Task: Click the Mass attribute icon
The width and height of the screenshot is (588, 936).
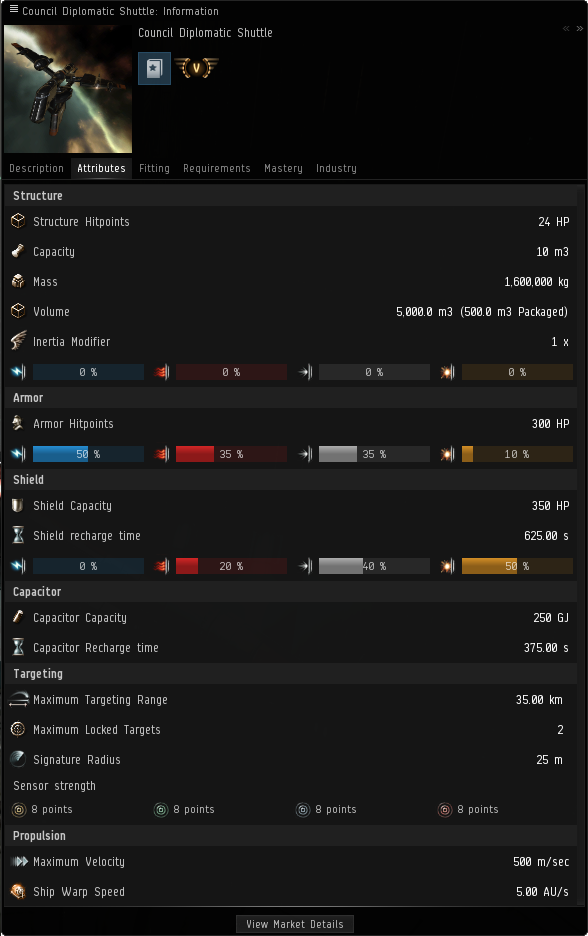Action: point(19,281)
